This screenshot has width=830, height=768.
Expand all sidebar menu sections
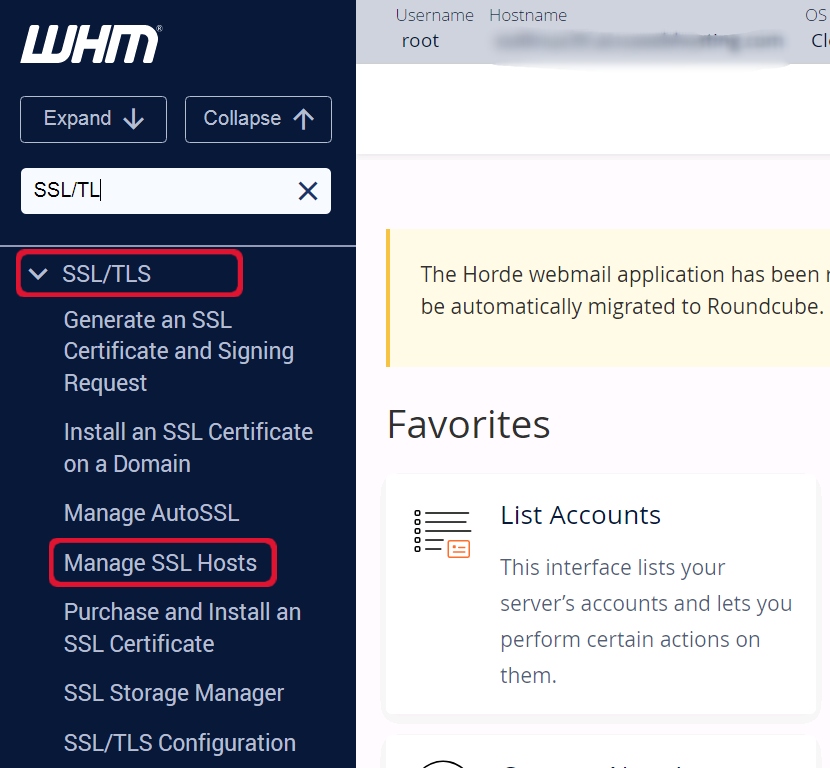pos(93,119)
